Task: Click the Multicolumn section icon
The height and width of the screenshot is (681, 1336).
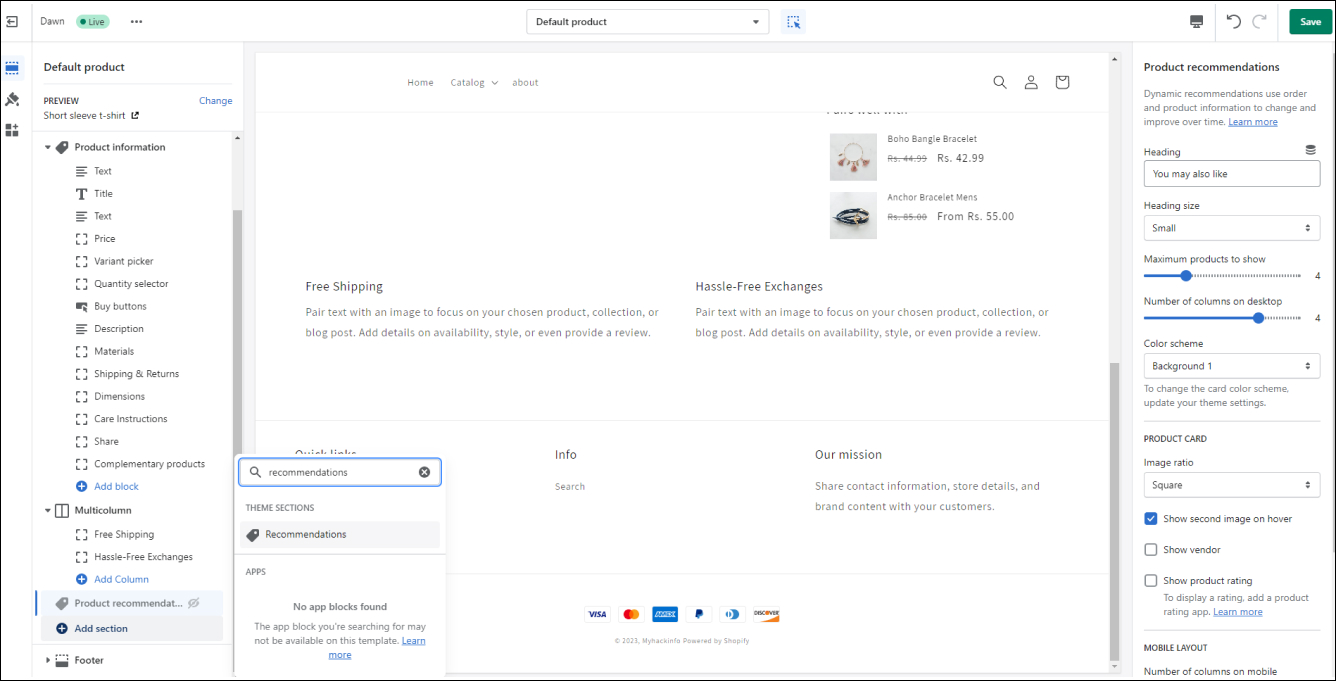Action: pyautogui.click(x=62, y=510)
